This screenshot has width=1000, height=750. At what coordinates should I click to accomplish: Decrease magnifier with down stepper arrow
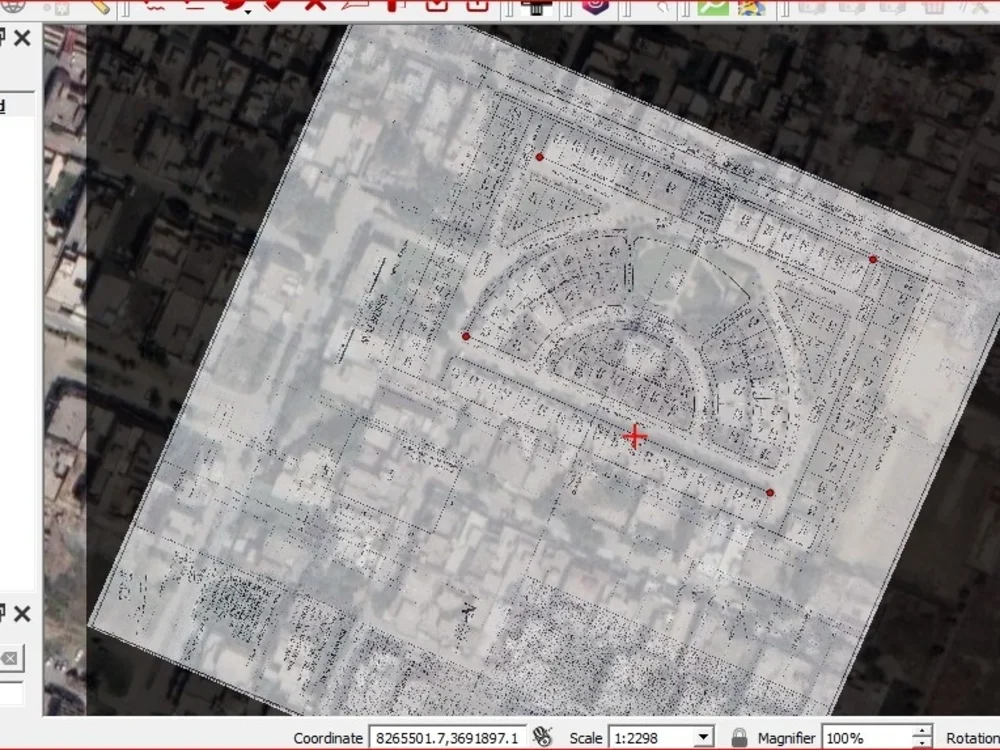(x=922, y=744)
